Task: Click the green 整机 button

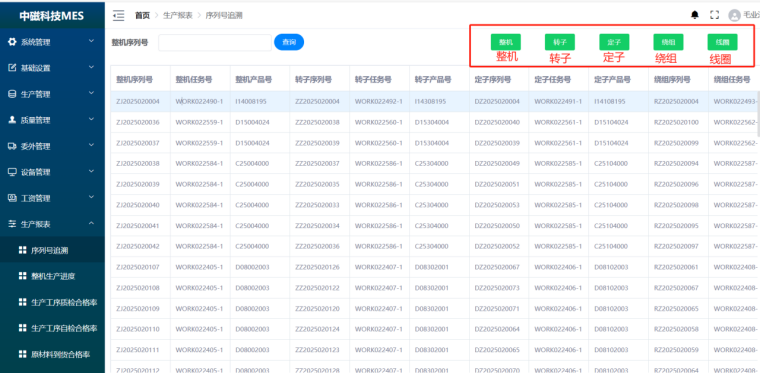Action: point(506,42)
